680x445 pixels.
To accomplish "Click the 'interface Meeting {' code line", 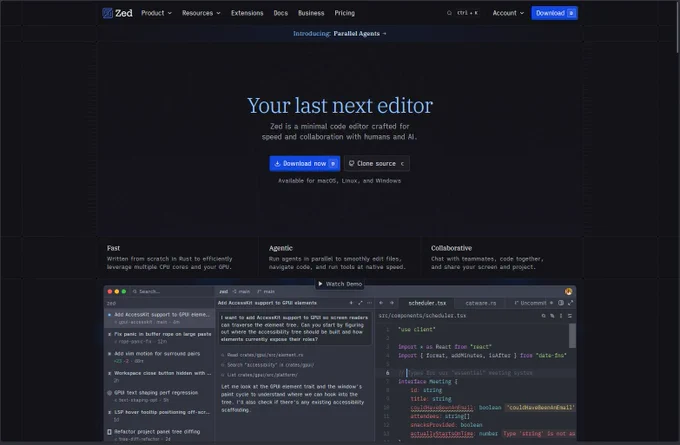I will (x=428, y=382).
